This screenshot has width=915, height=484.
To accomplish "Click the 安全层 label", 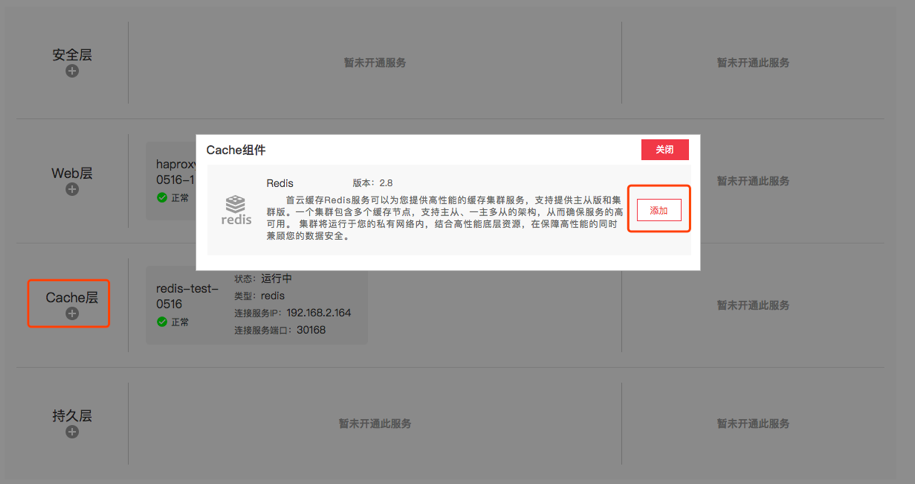I will [x=72, y=55].
